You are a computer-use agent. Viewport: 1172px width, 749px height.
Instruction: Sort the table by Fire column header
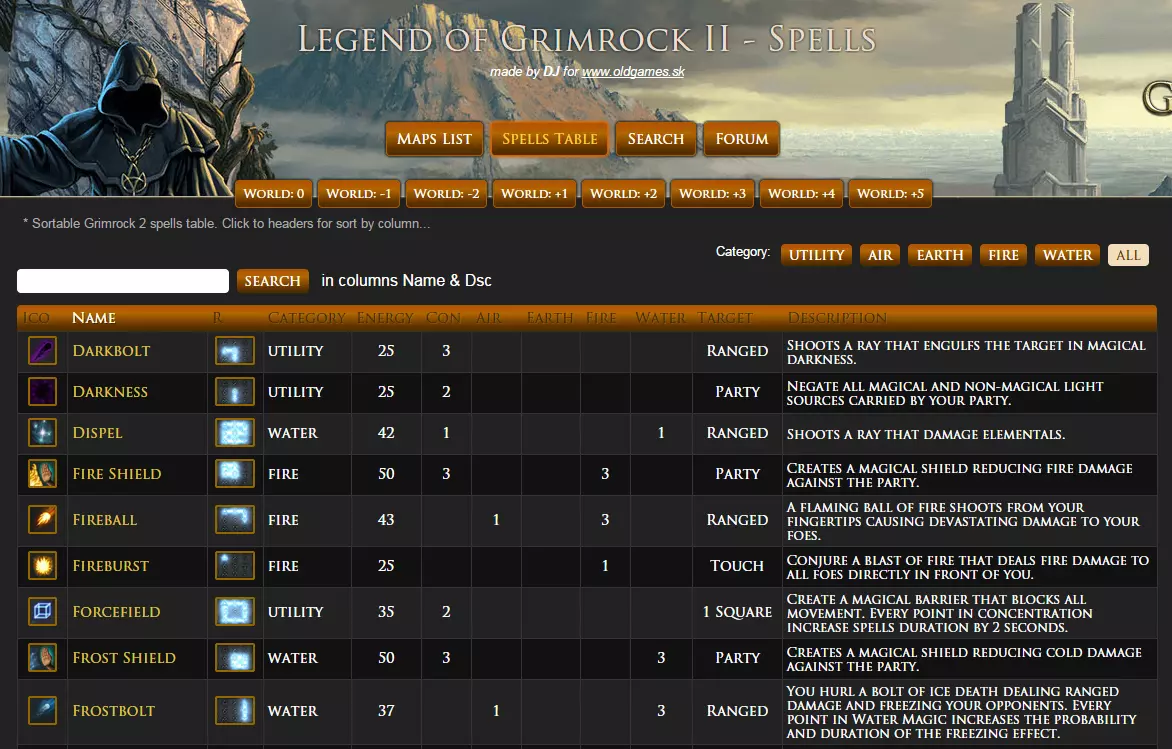pos(601,318)
